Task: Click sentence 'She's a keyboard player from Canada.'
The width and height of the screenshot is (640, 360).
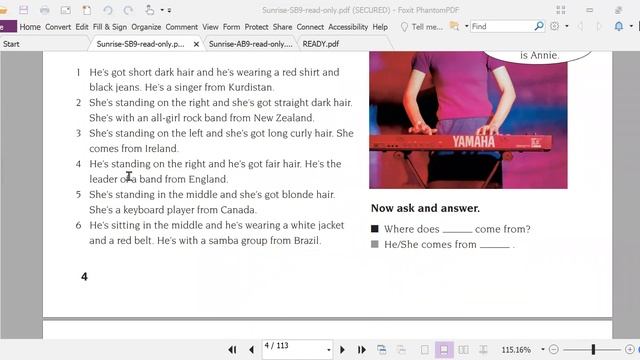Action: click(173, 210)
